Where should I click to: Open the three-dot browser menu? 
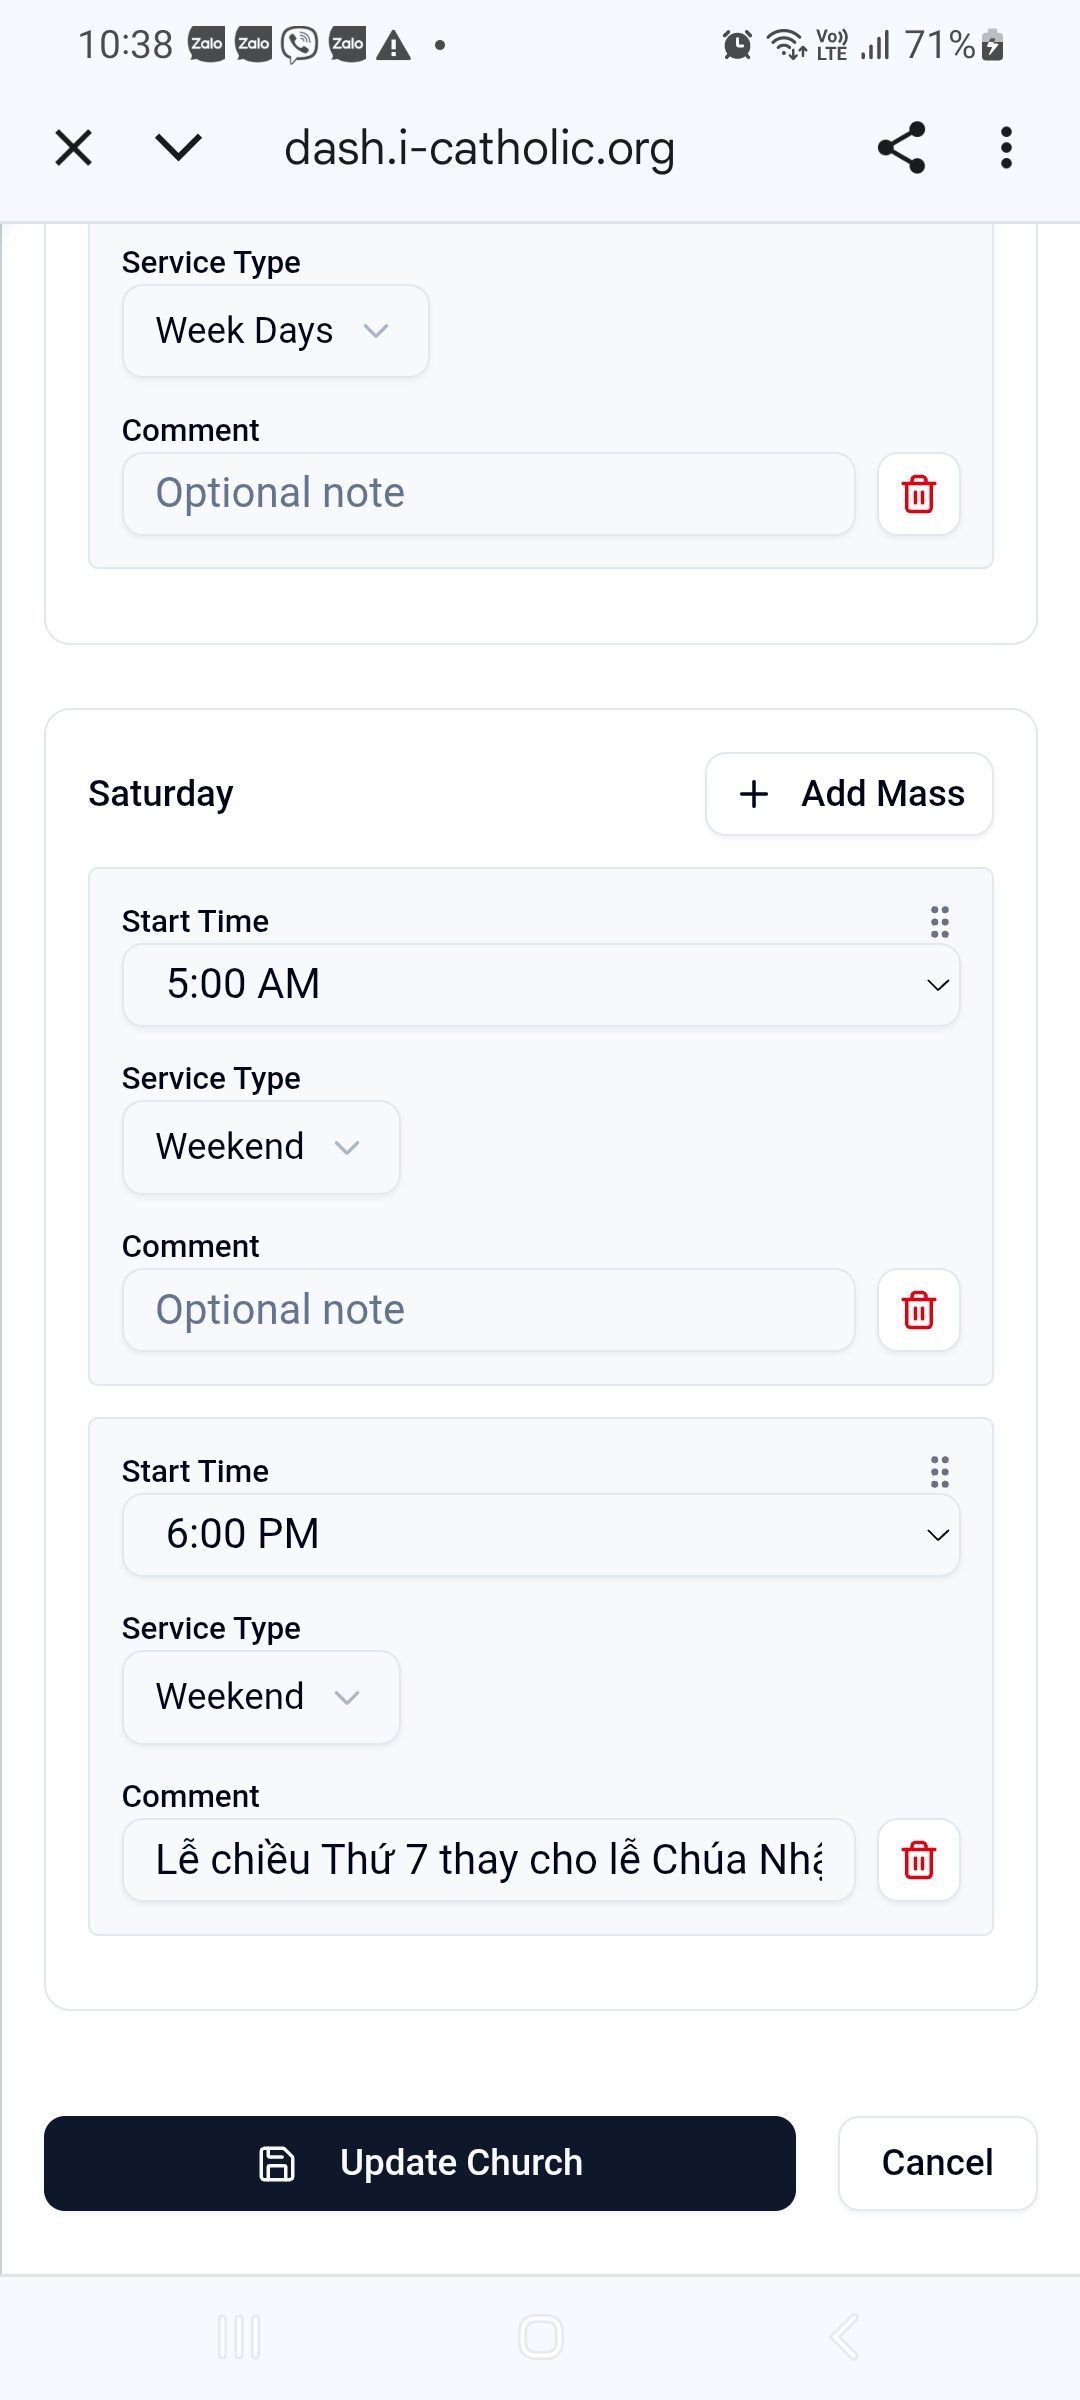[x=1006, y=148]
